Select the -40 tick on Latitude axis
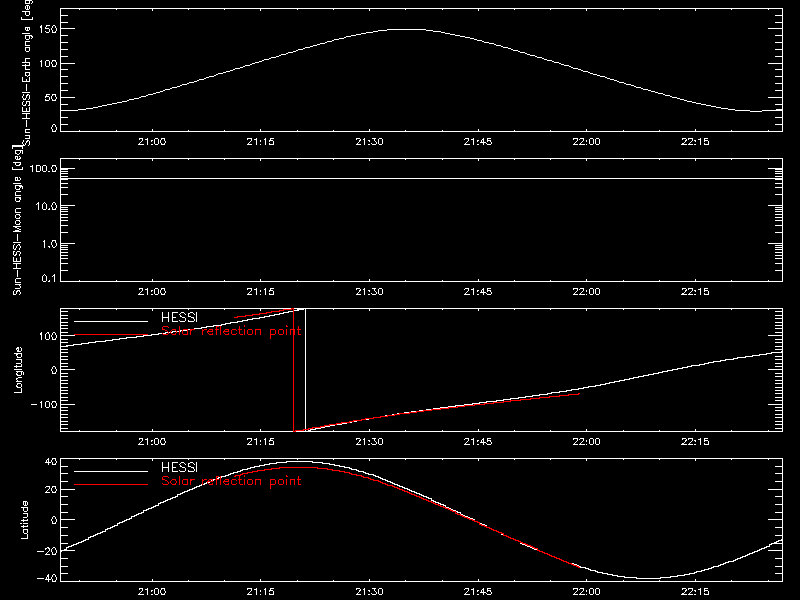The width and height of the screenshot is (800, 600). tap(47, 578)
